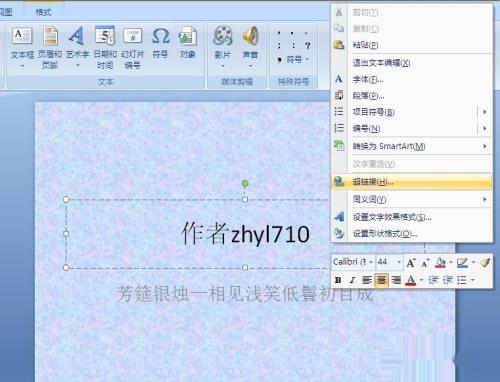
Task: Decrease indent level in mini toolbar
Action: (x=433, y=280)
